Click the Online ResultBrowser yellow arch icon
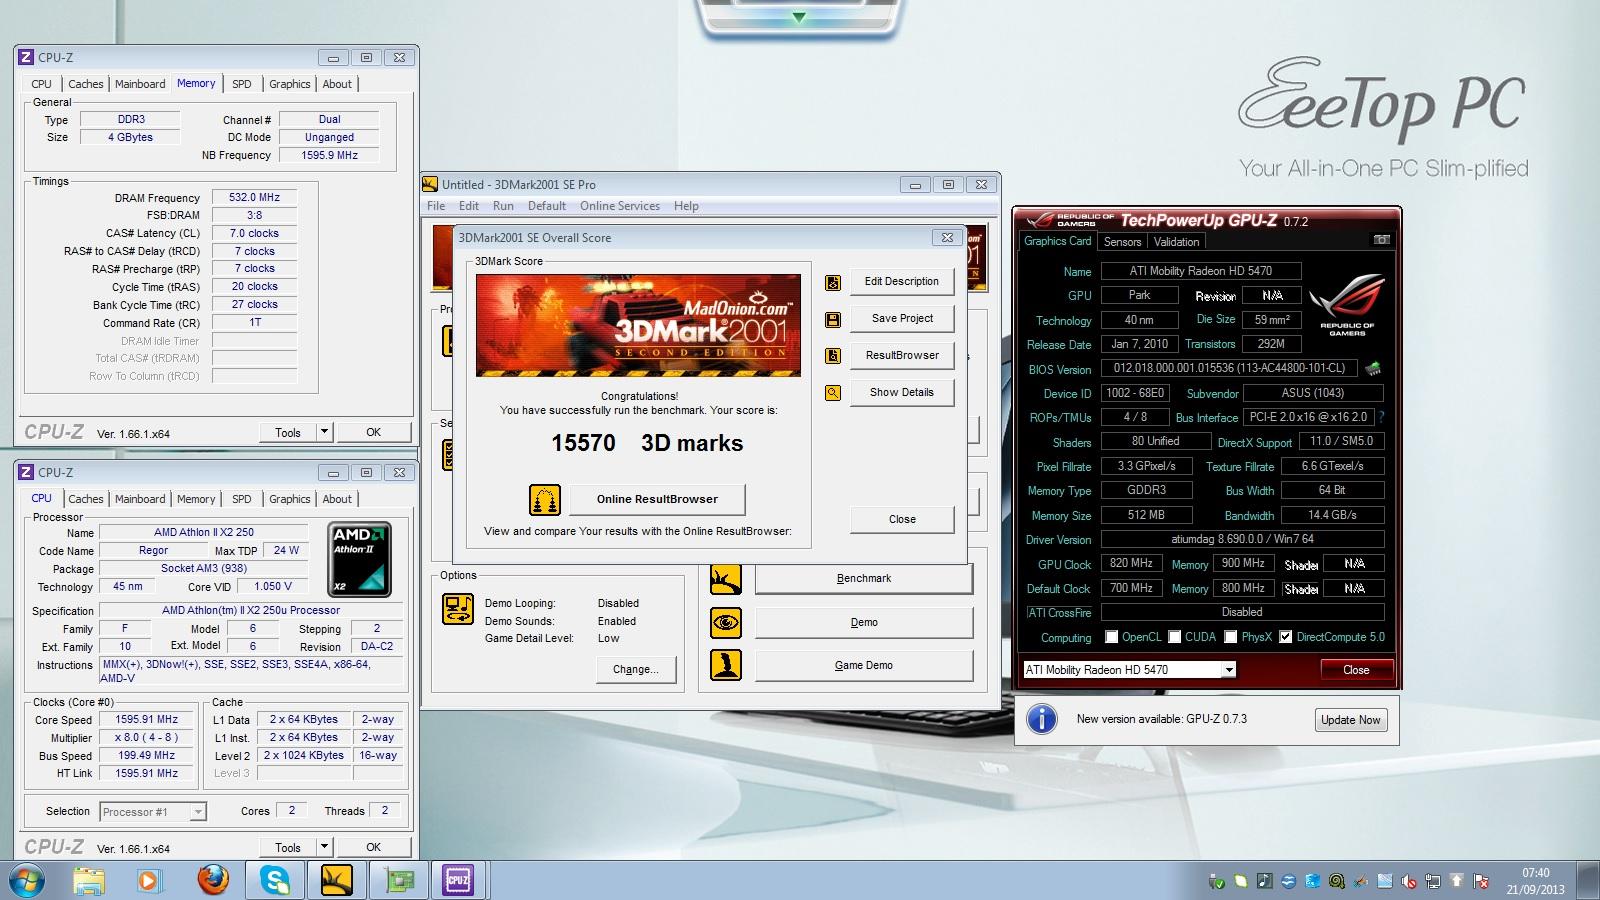This screenshot has width=1600, height=900. click(x=545, y=499)
